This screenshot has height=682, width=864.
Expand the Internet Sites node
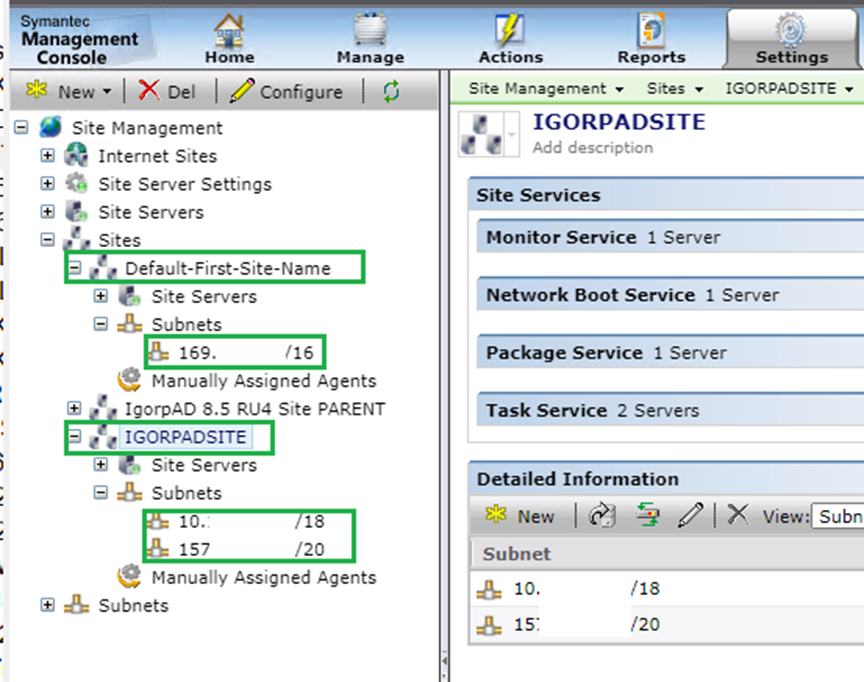click(47, 156)
